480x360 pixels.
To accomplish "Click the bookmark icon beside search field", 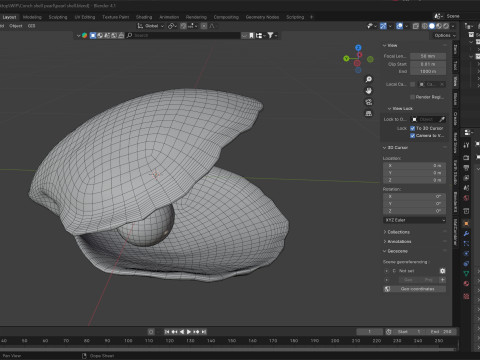I will coord(251,35).
